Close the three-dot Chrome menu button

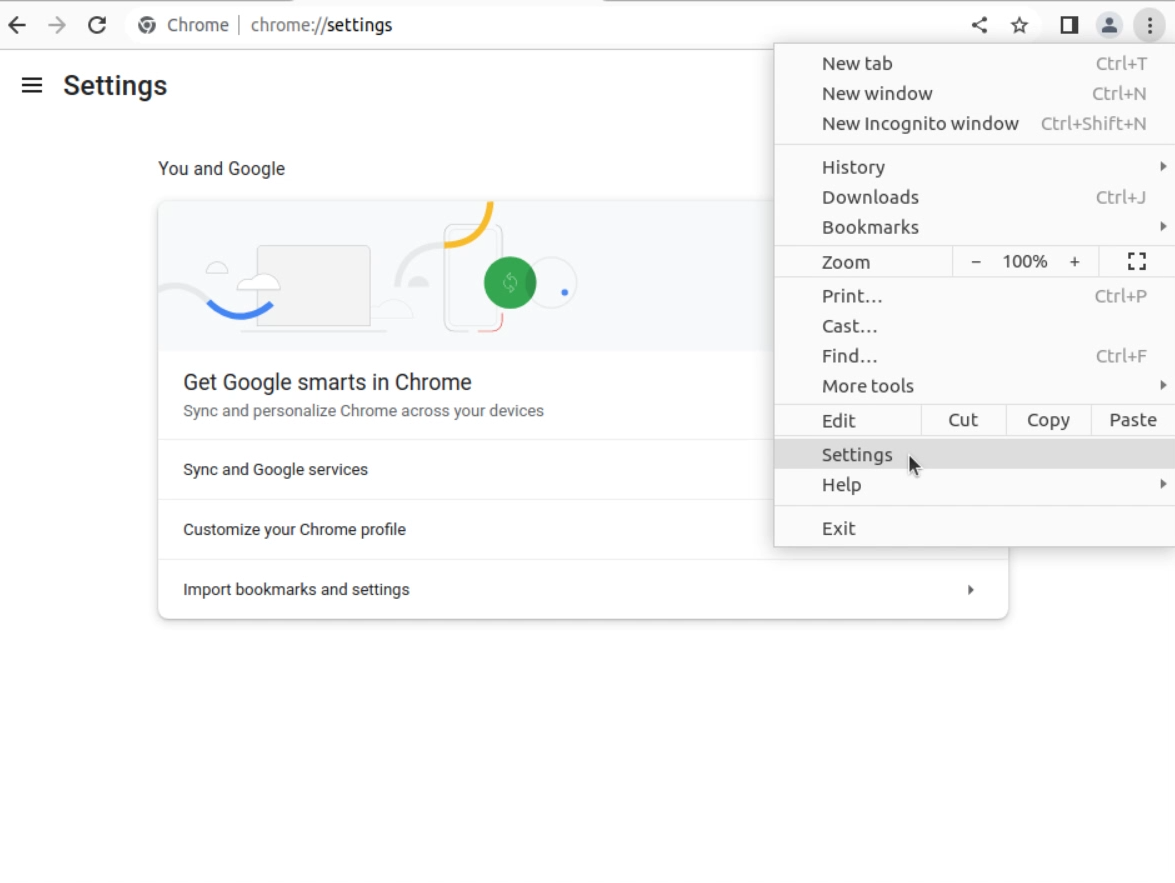(1150, 25)
